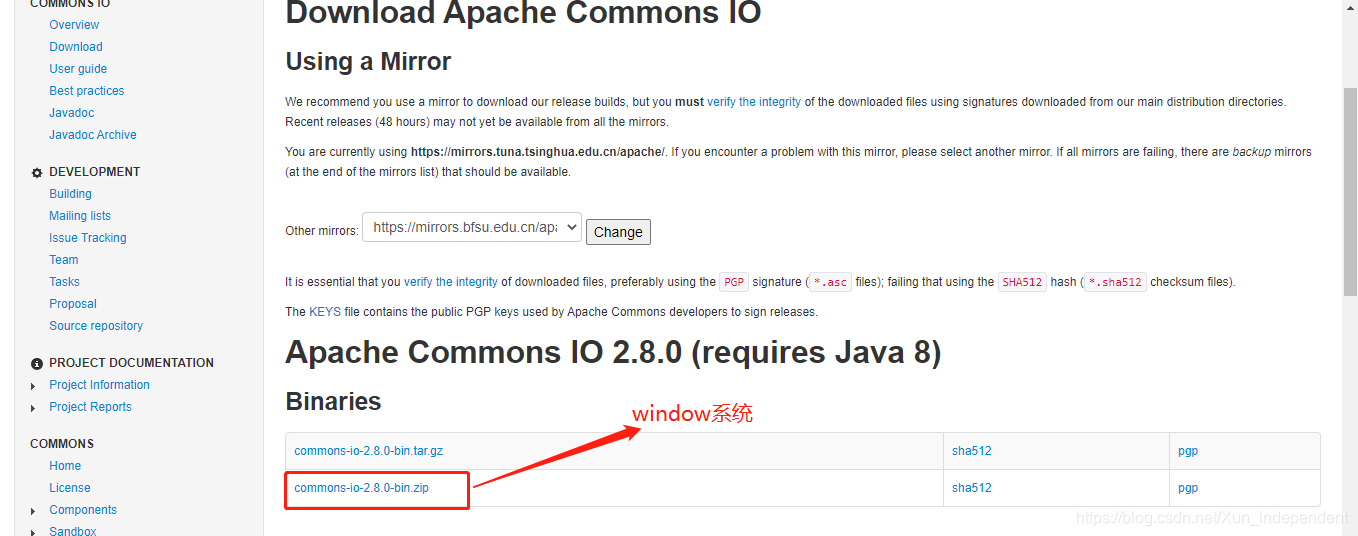Open the Other mirrors dropdown
Viewport: 1358px width, 536px height.
[x=472, y=227]
